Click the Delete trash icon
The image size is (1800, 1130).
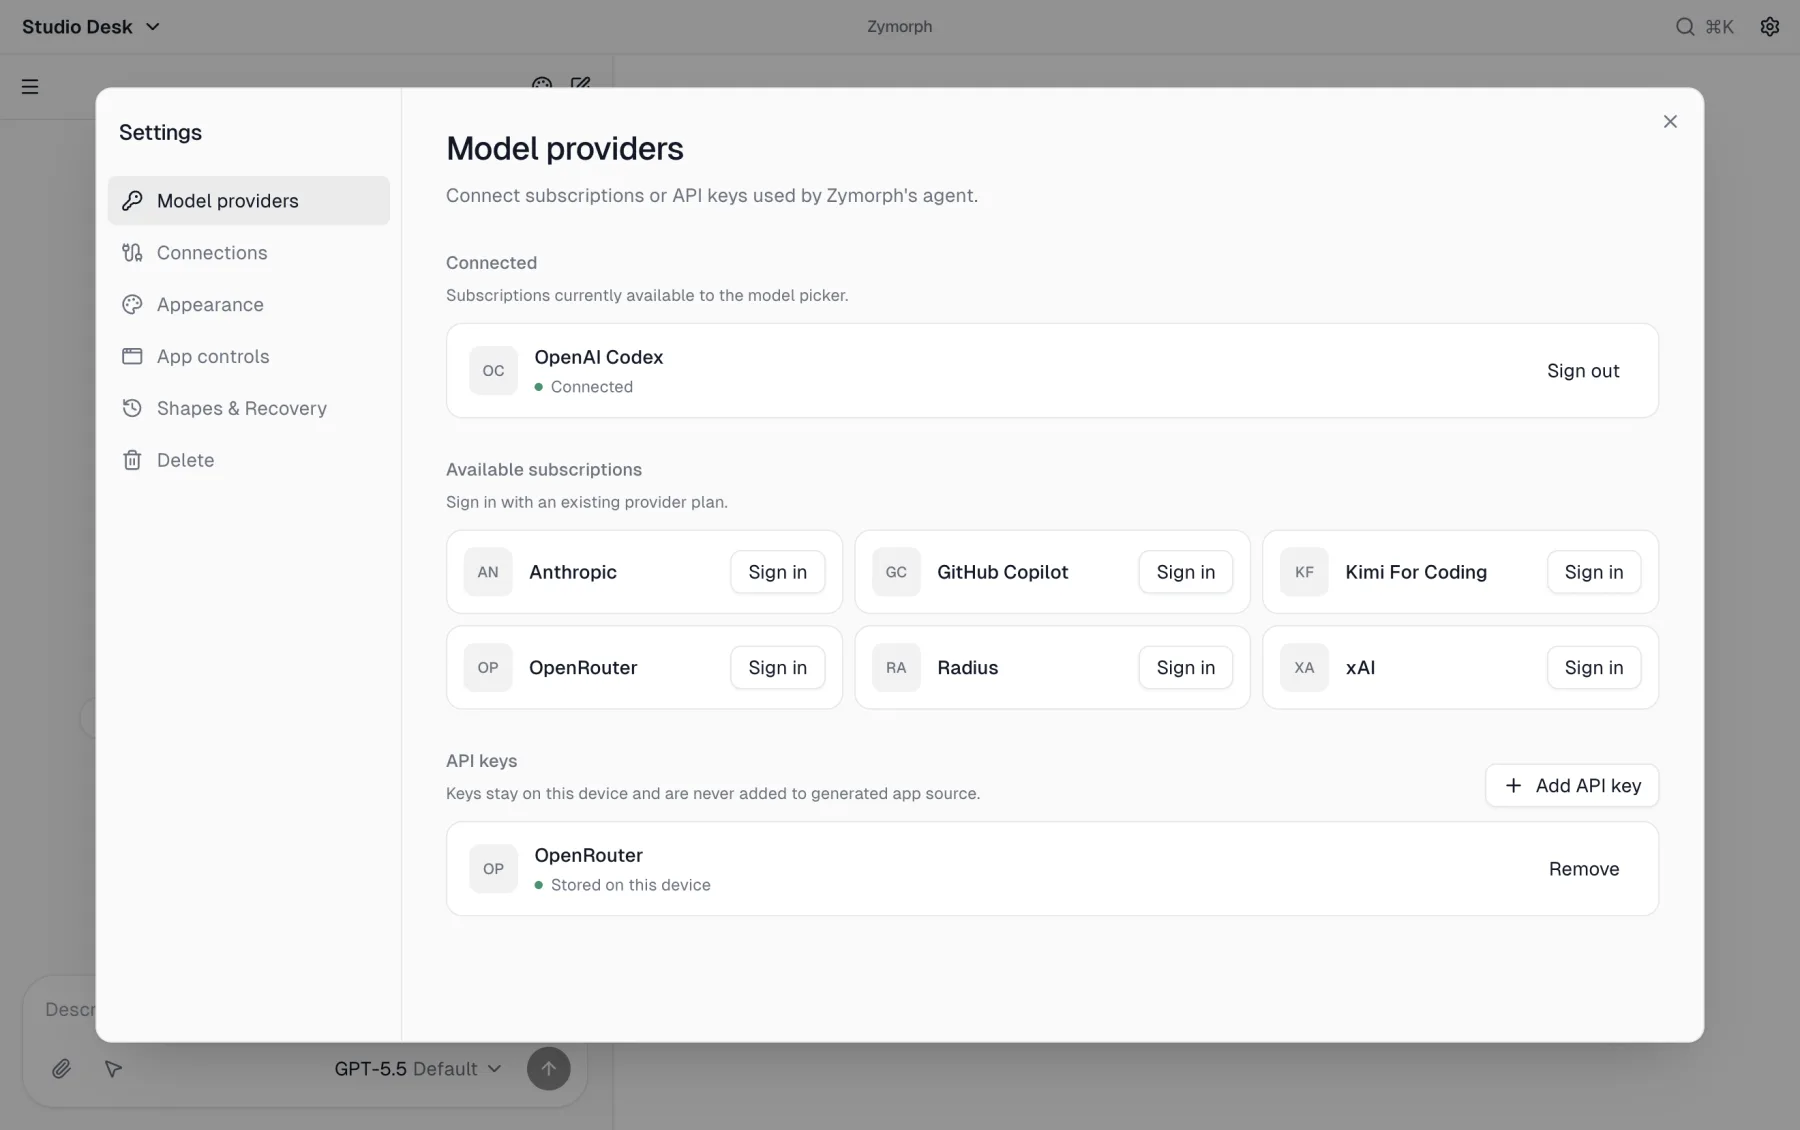(132, 461)
